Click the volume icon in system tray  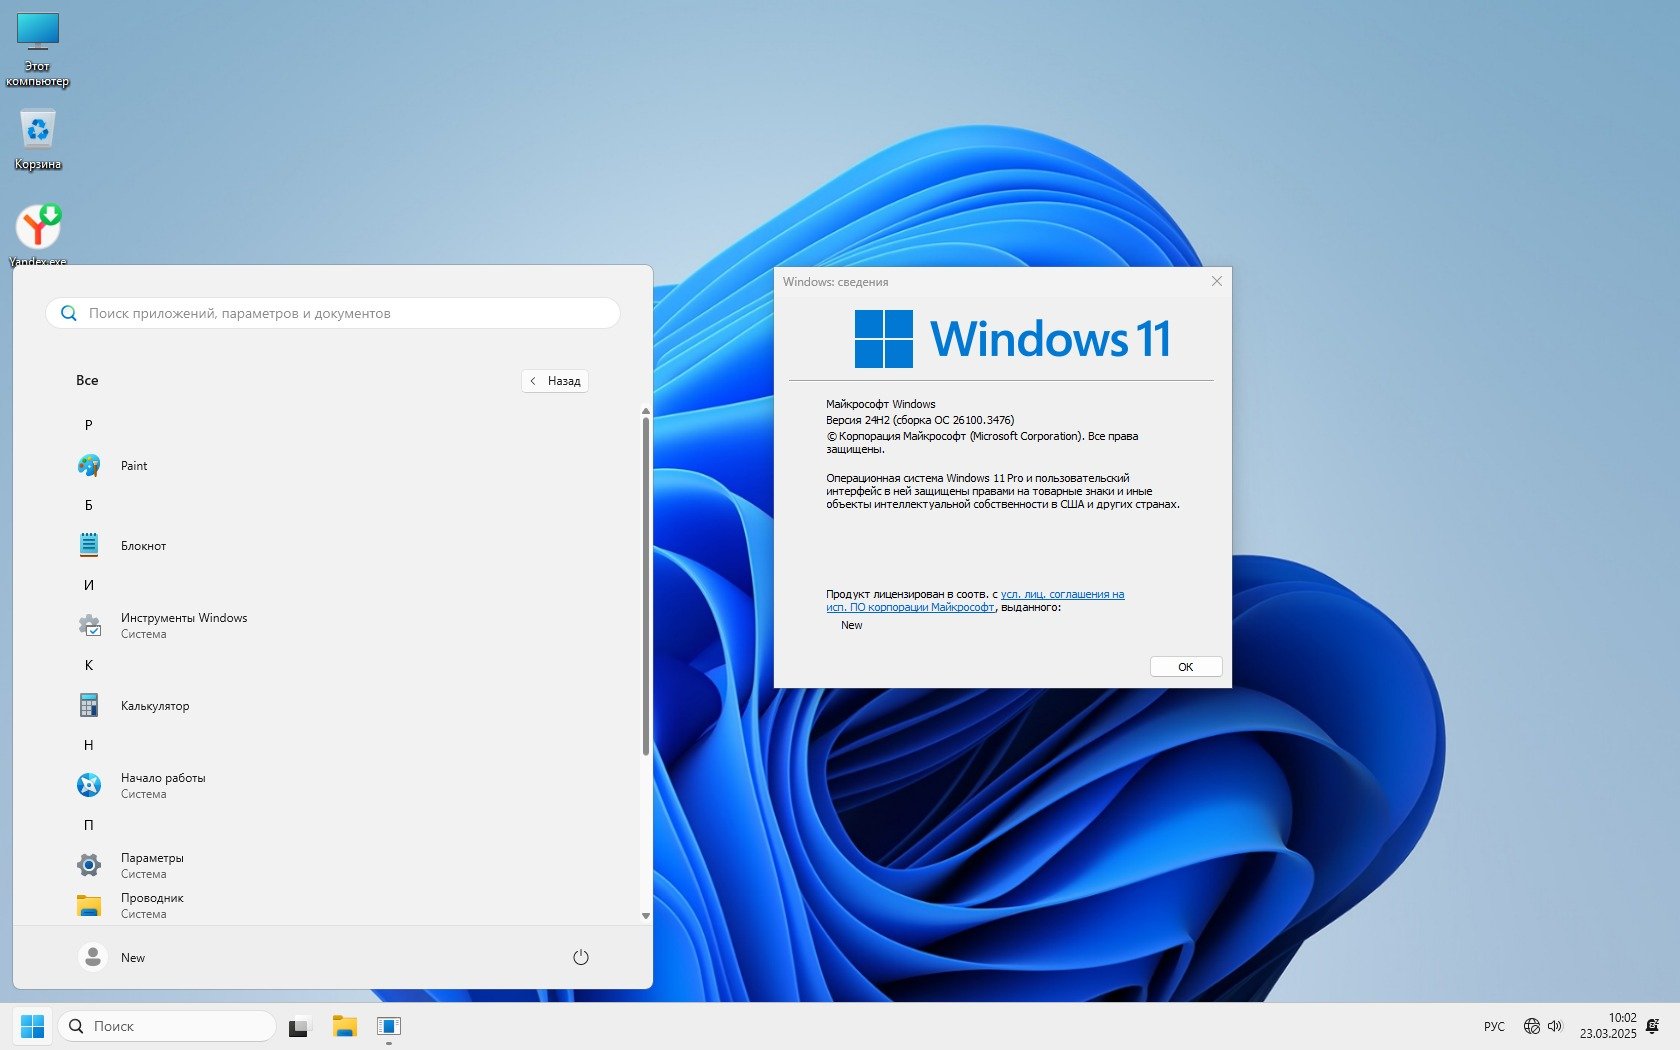1555,1026
